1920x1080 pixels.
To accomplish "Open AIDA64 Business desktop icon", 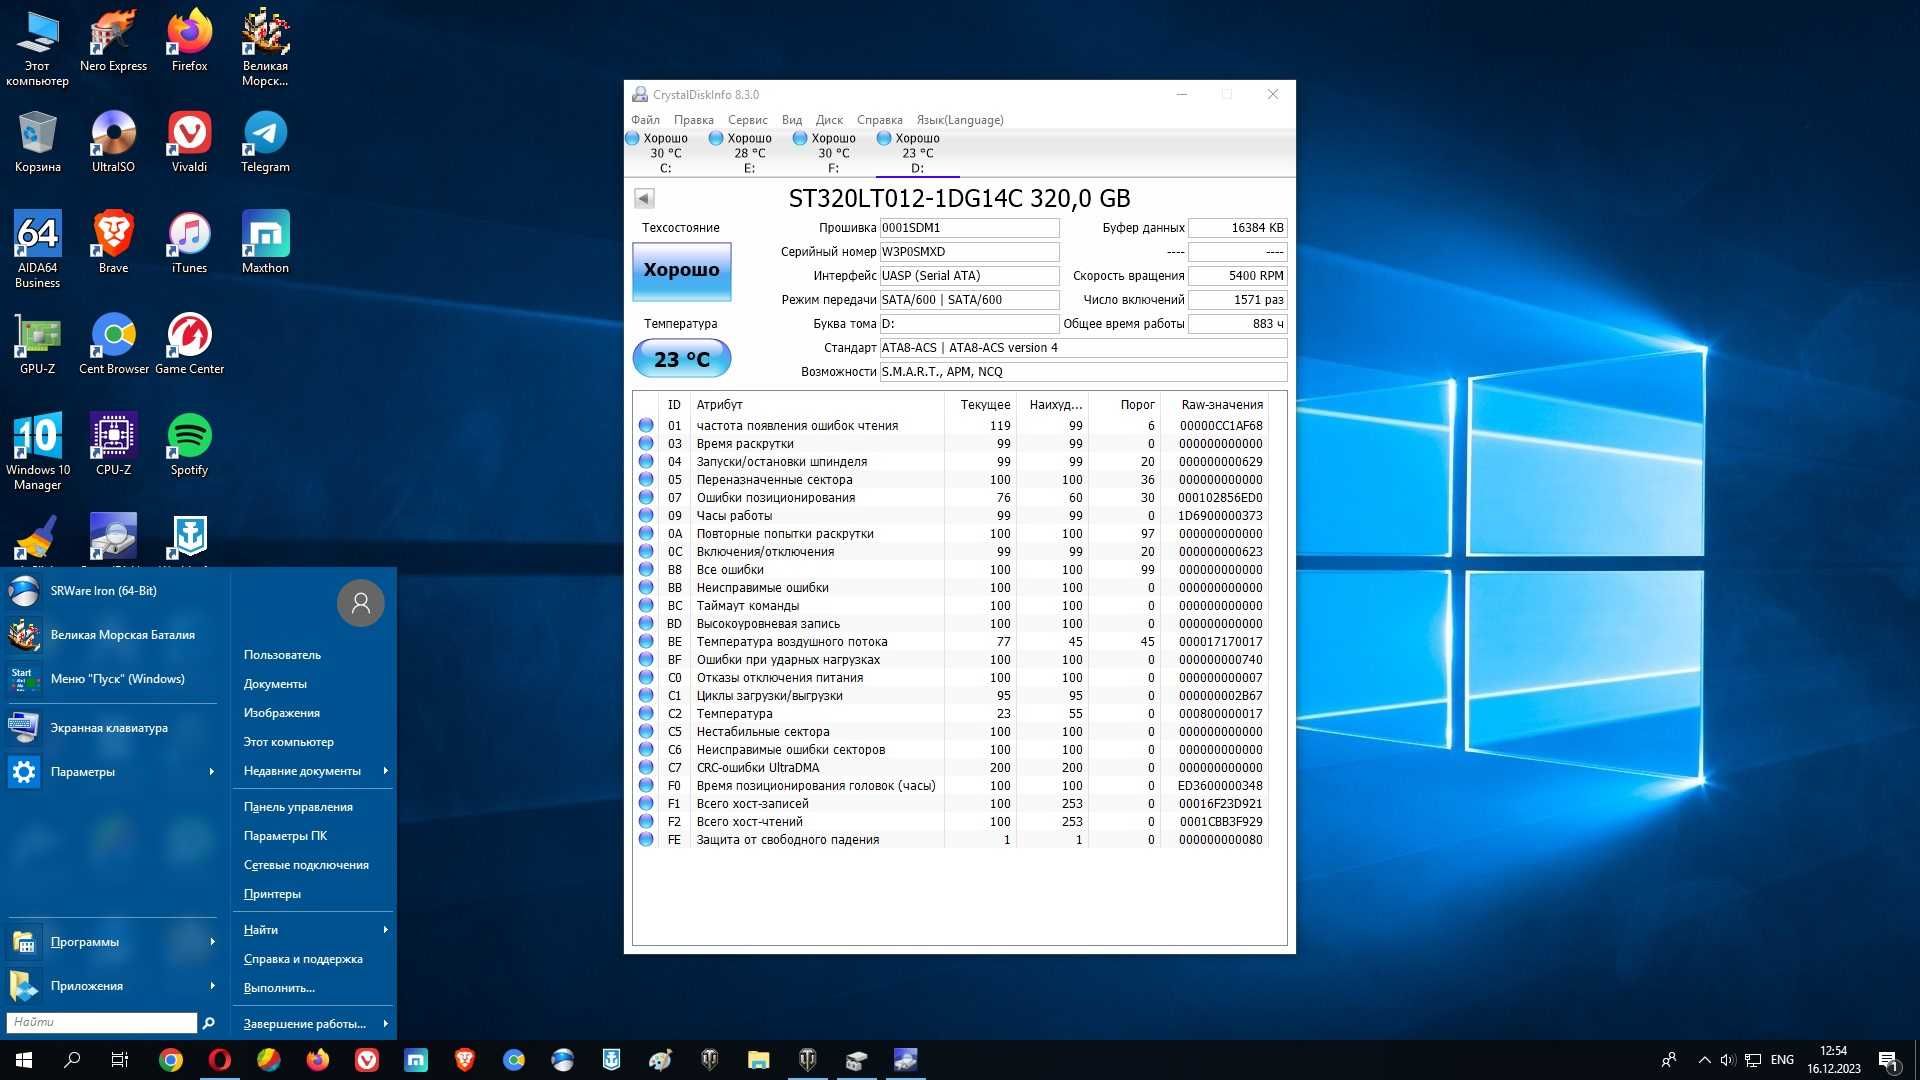I will point(38,249).
